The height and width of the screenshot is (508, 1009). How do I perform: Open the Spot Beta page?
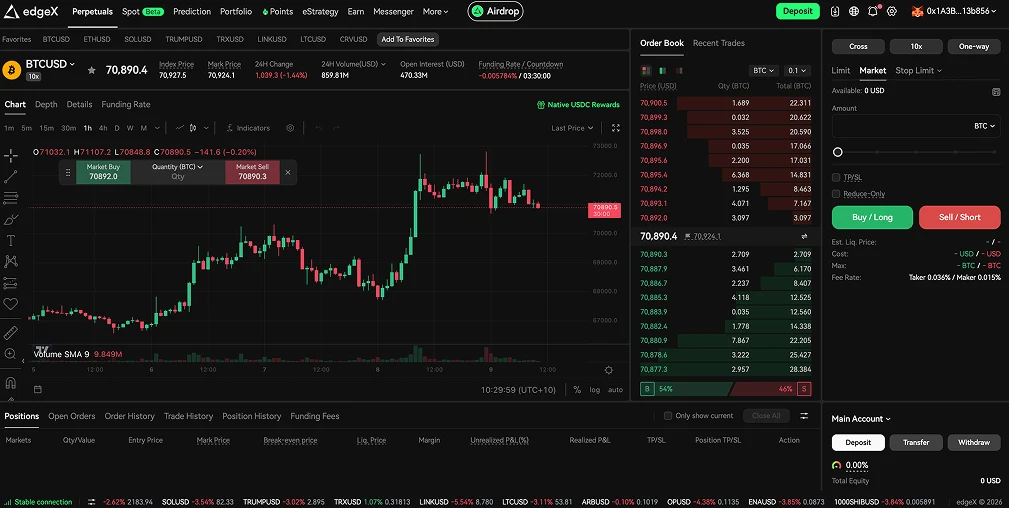pyautogui.click(x=143, y=12)
